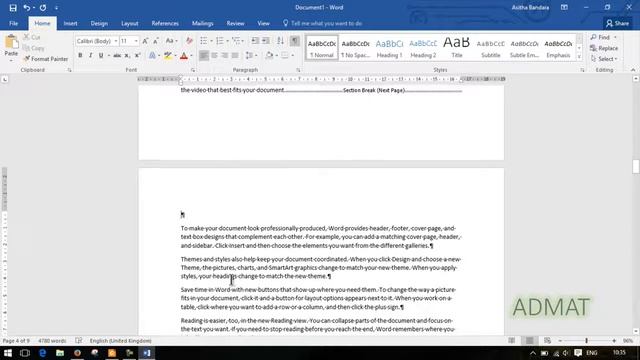Center the text
Image resolution: width=640 pixels, height=360 pixels.
coord(214,56)
